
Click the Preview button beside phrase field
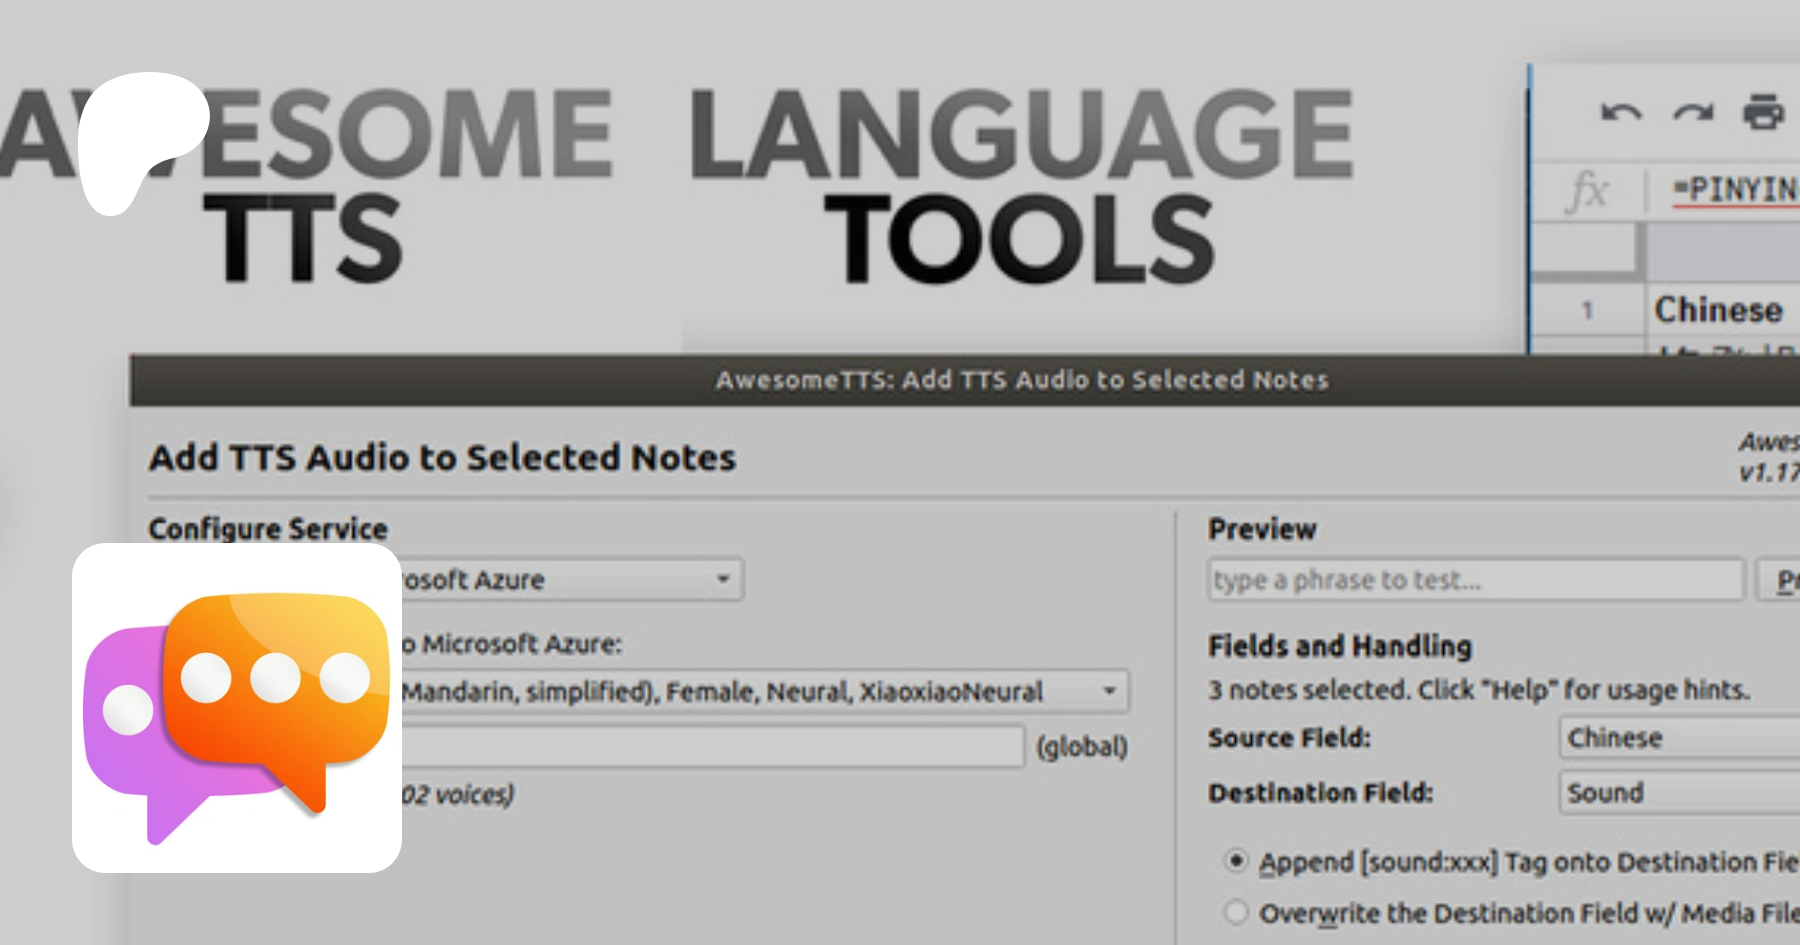[x=1780, y=580]
